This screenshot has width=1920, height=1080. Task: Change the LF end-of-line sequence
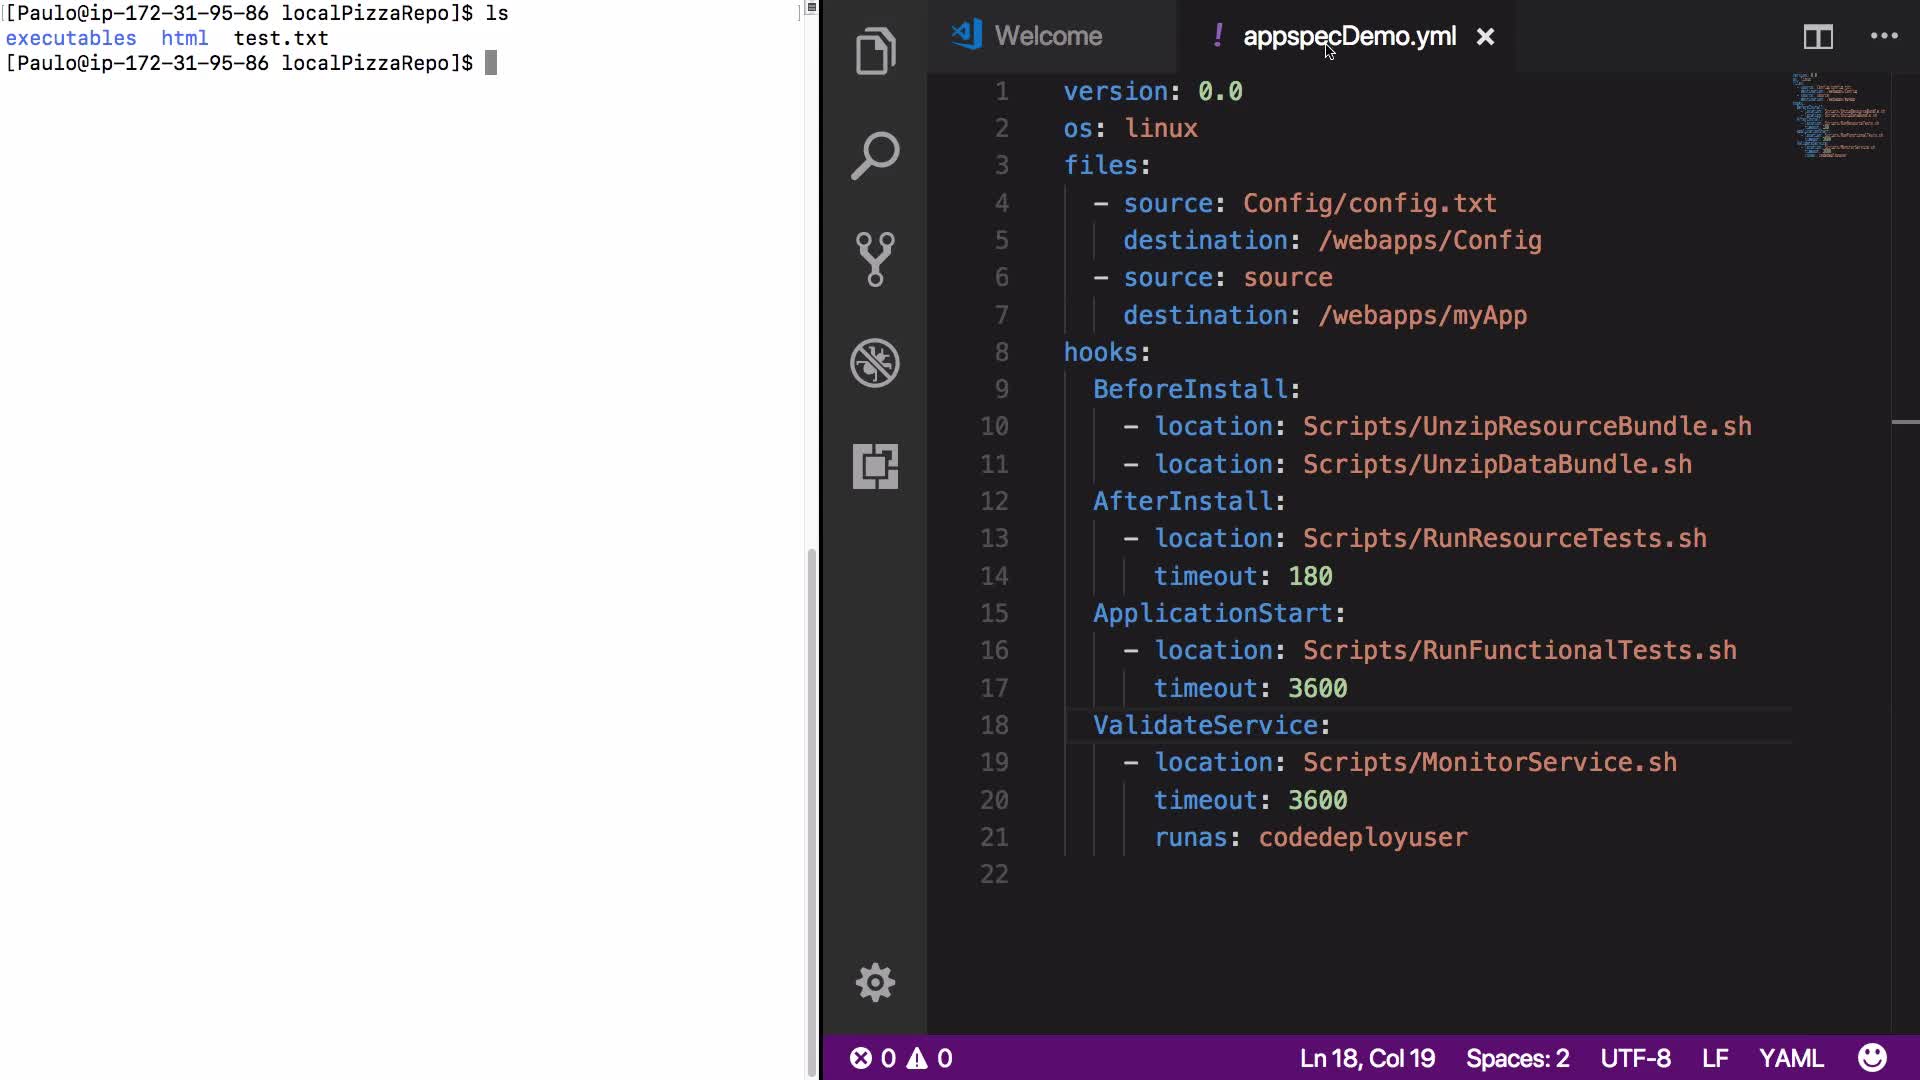1715,1058
